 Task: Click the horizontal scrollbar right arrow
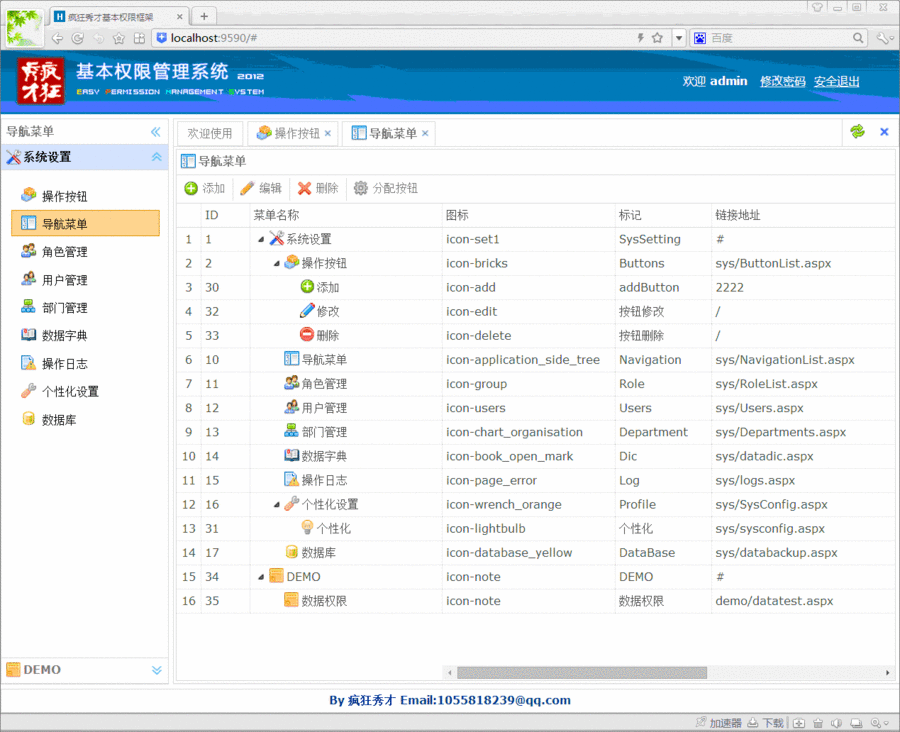click(887, 672)
